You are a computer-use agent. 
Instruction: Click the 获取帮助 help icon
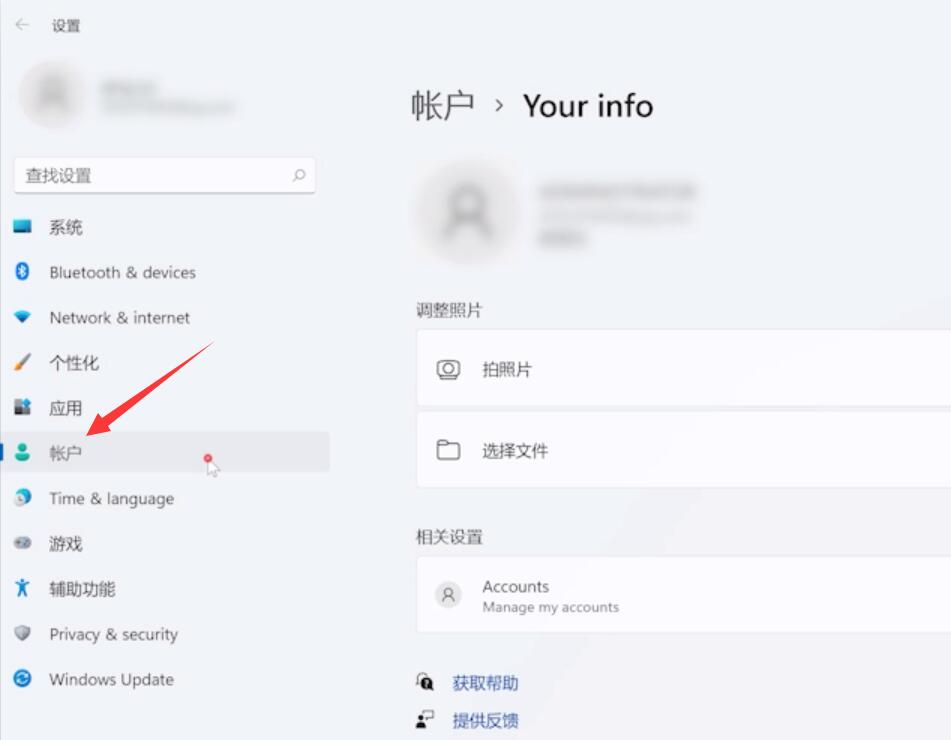click(425, 682)
